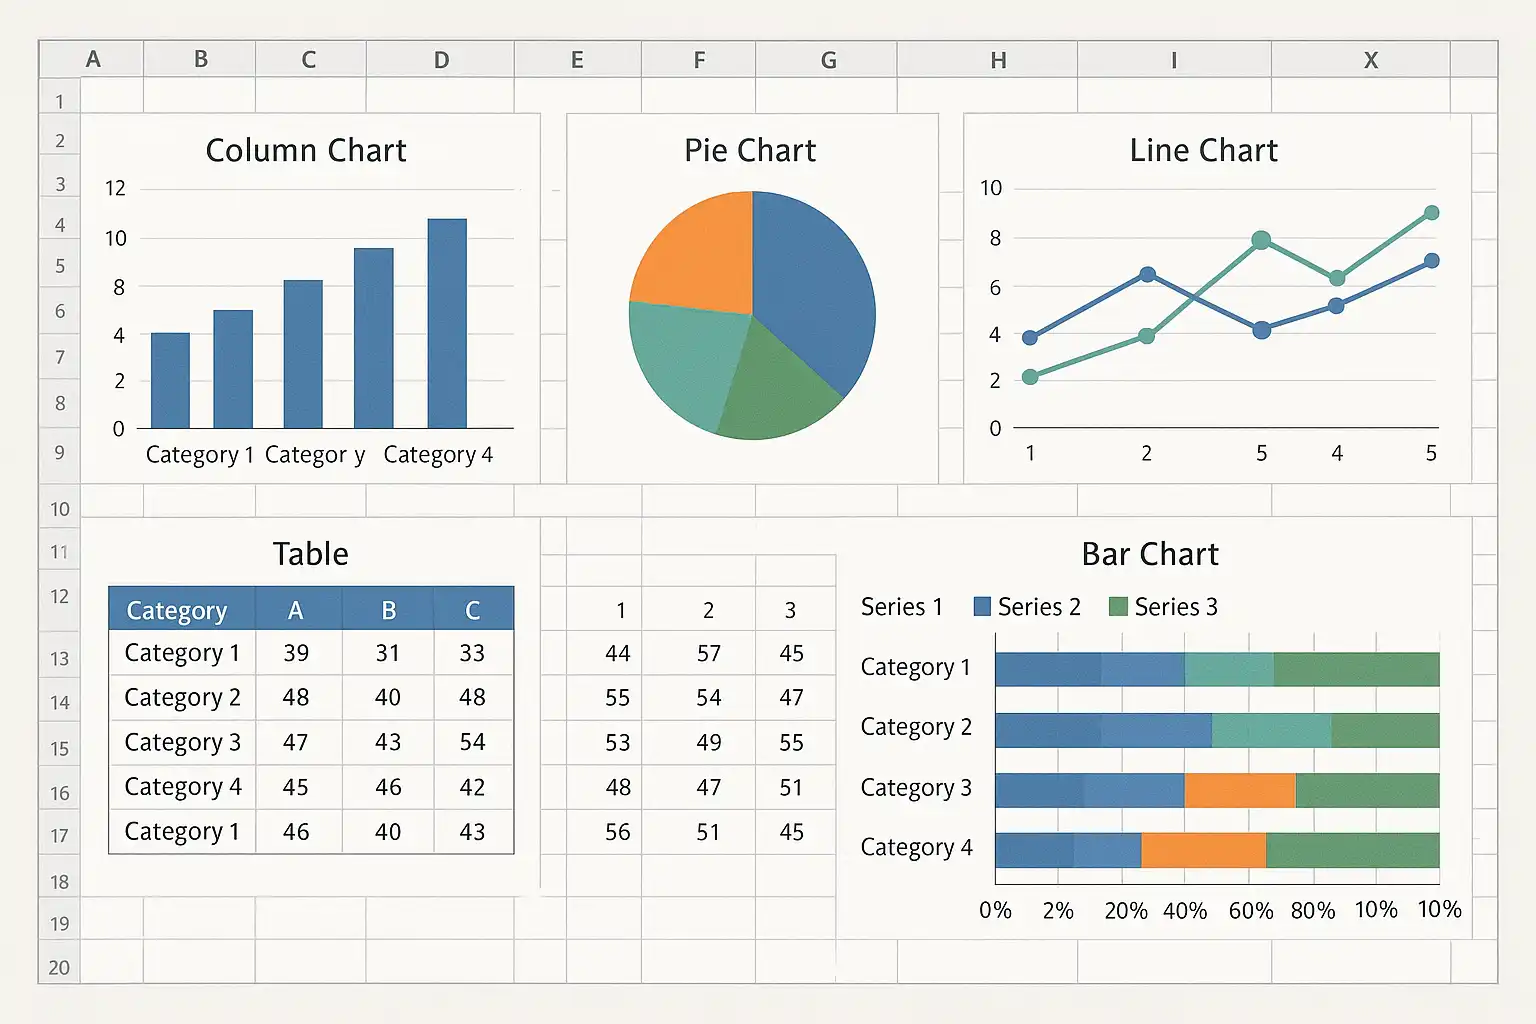Screen dimensions: 1536x1024
Task: Click the row 20 header
Action: (x=59, y=967)
